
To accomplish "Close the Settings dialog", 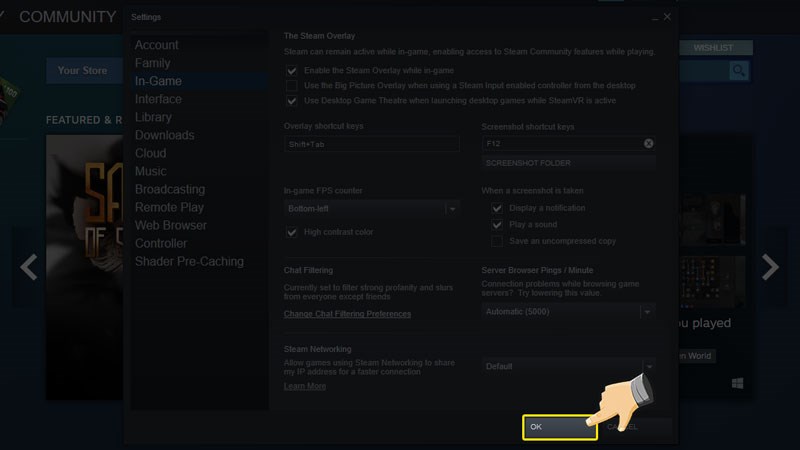I will (x=667, y=17).
